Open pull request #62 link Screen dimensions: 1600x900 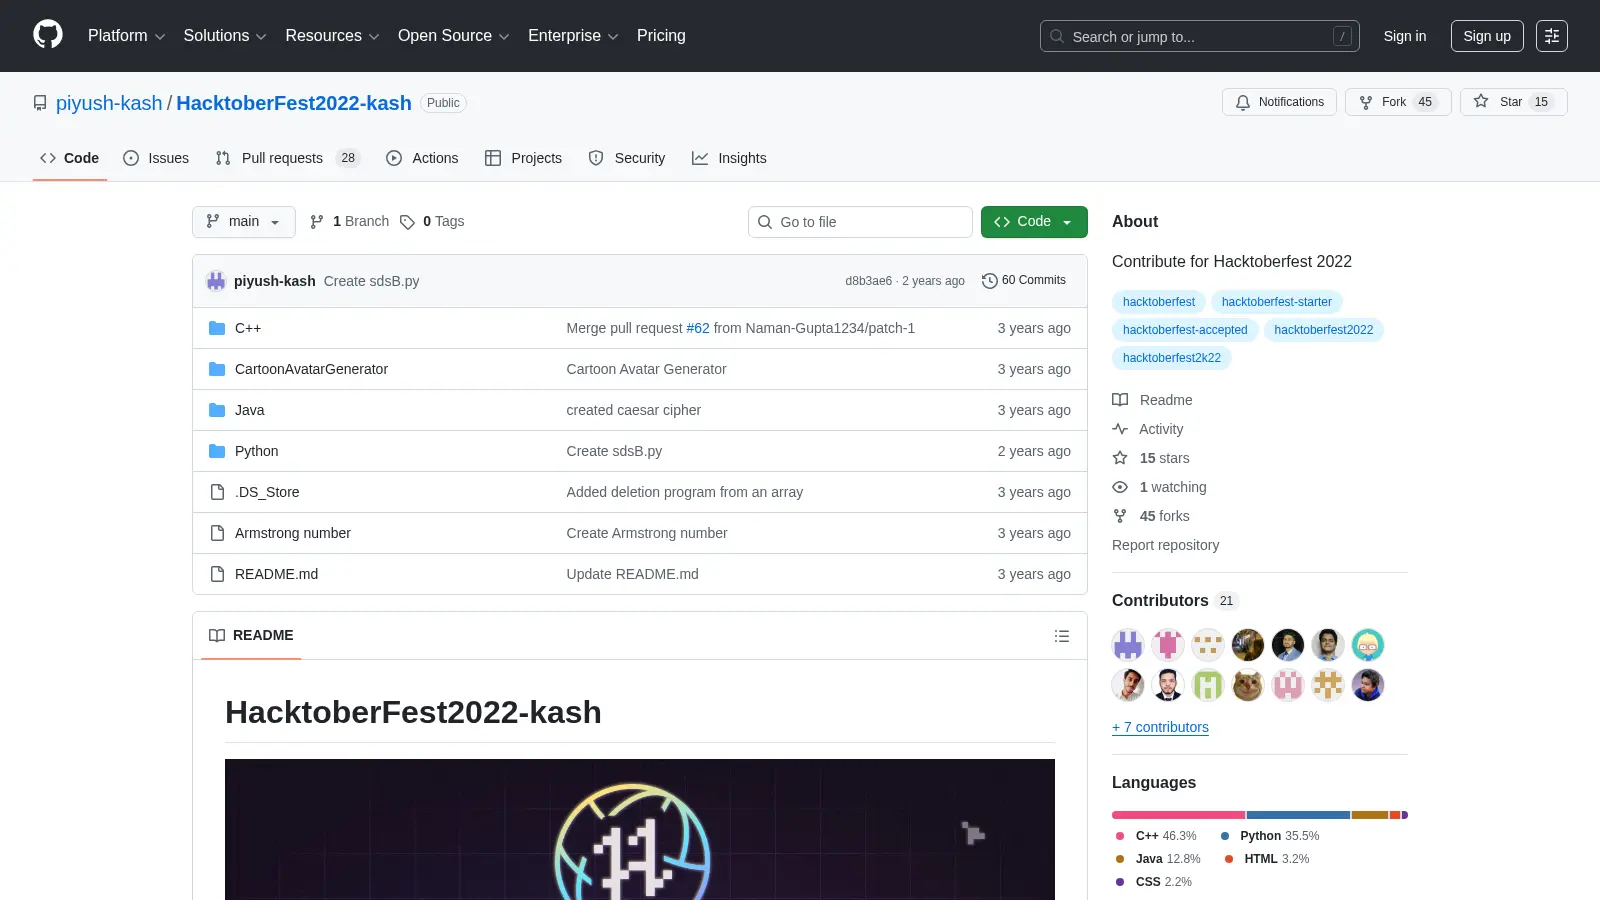698,328
